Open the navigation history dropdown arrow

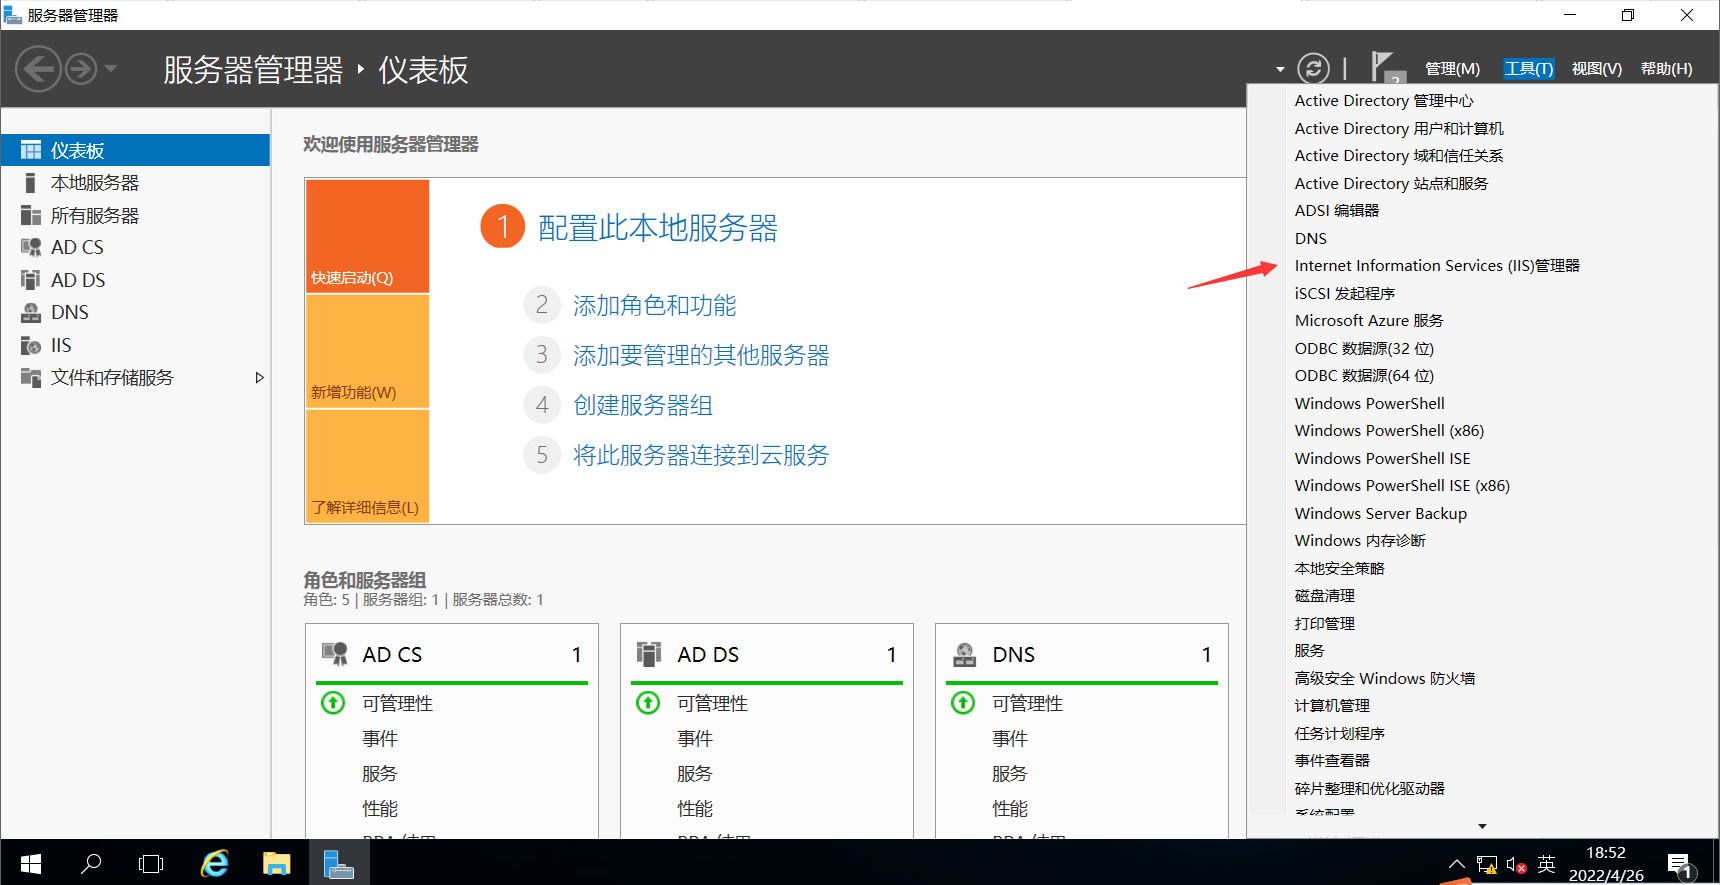pyautogui.click(x=111, y=69)
